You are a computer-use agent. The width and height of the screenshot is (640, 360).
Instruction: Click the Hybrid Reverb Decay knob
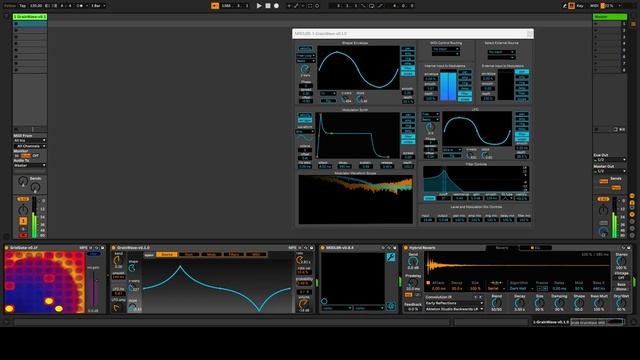click(x=520, y=303)
